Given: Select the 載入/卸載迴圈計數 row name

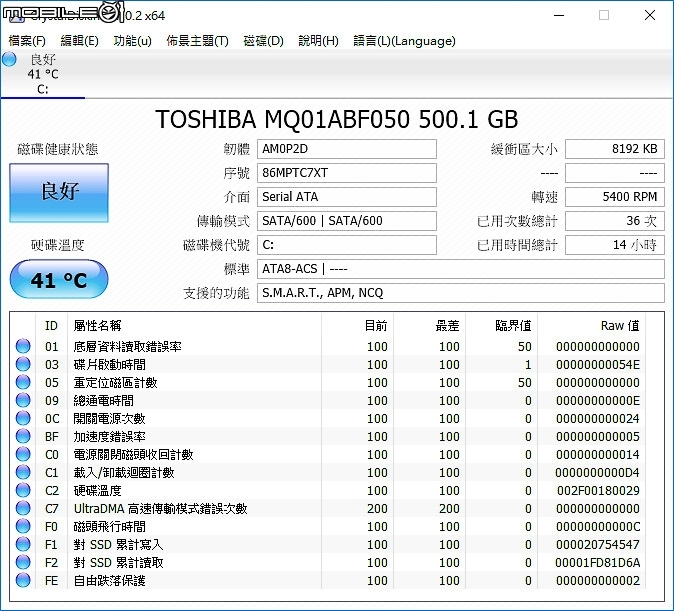Looking at the screenshot, I should (124, 473).
